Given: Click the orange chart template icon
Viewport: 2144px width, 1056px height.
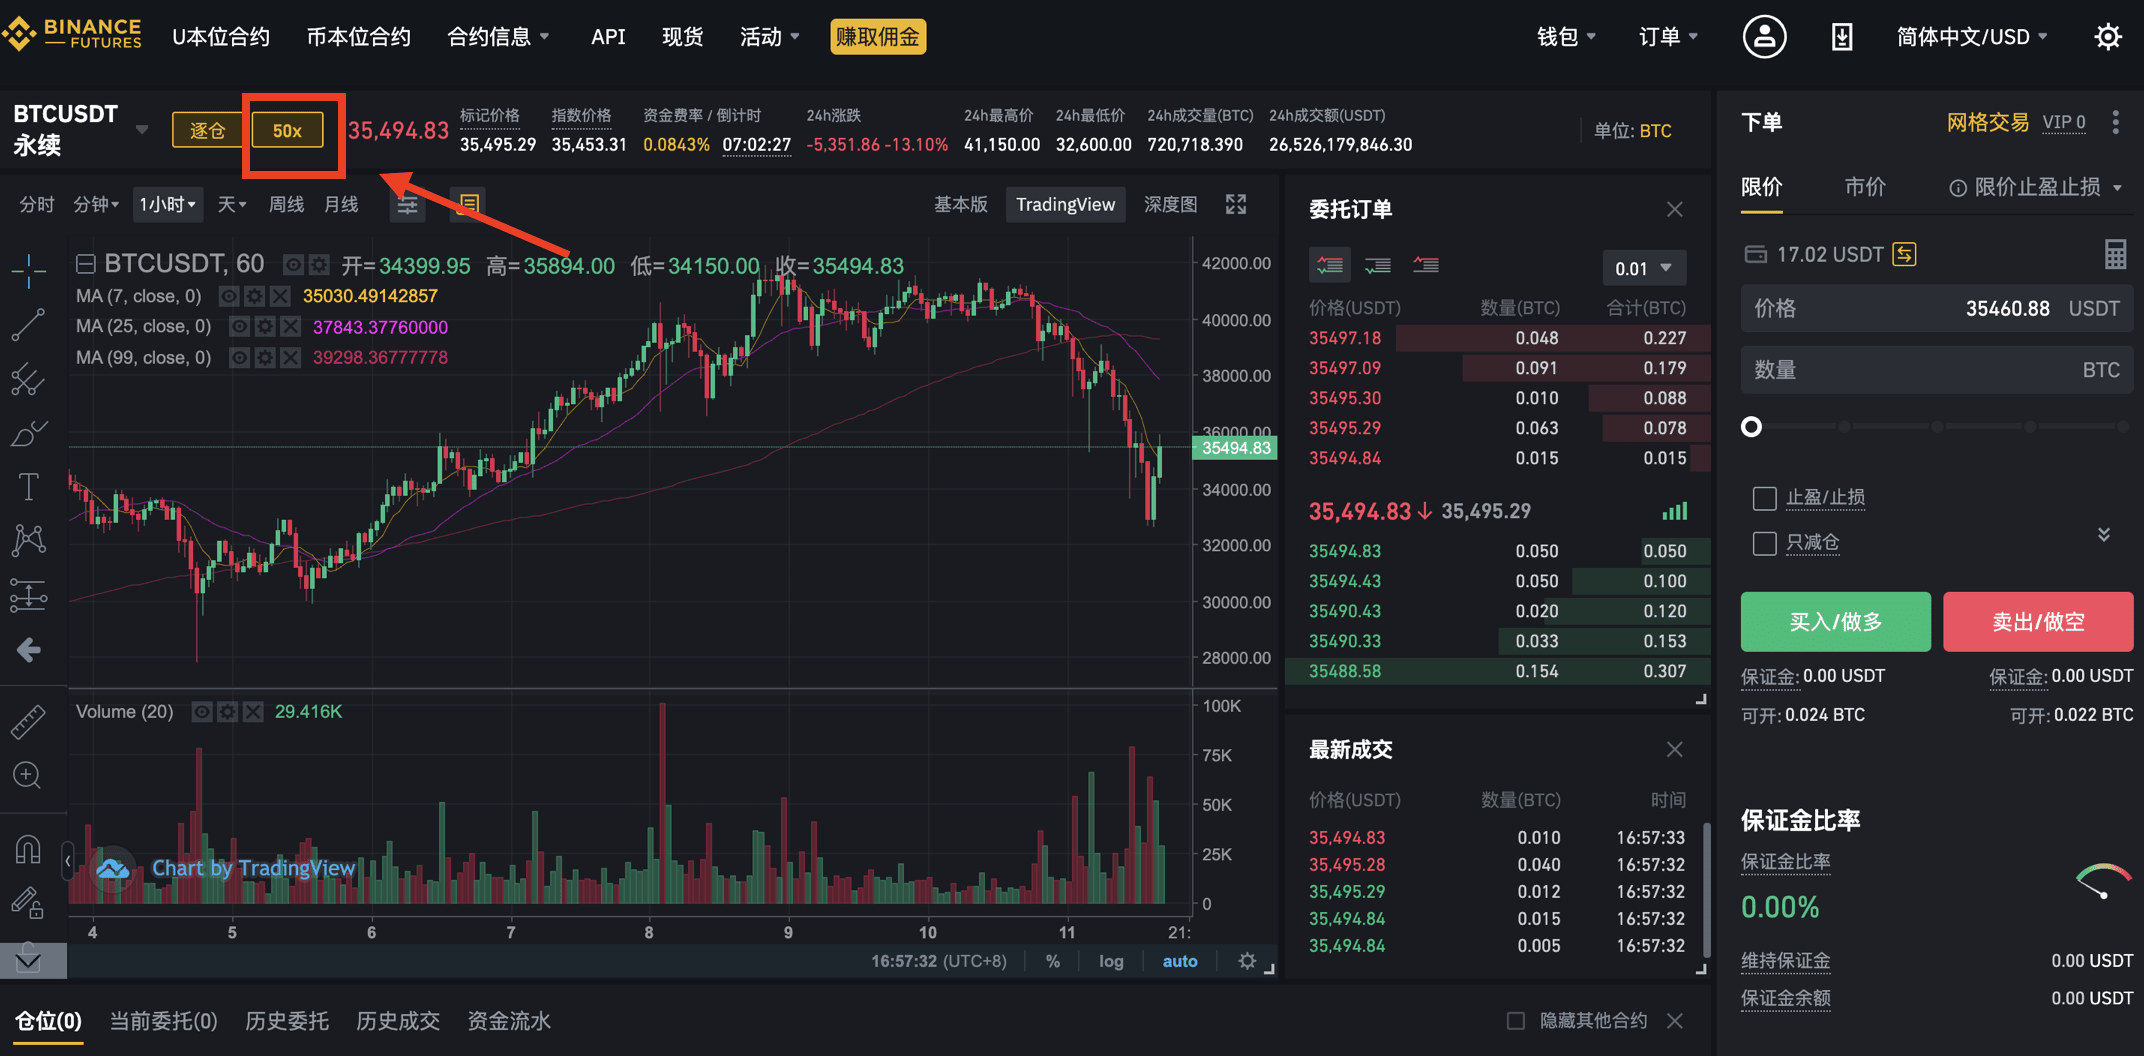Looking at the screenshot, I should click(x=468, y=205).
